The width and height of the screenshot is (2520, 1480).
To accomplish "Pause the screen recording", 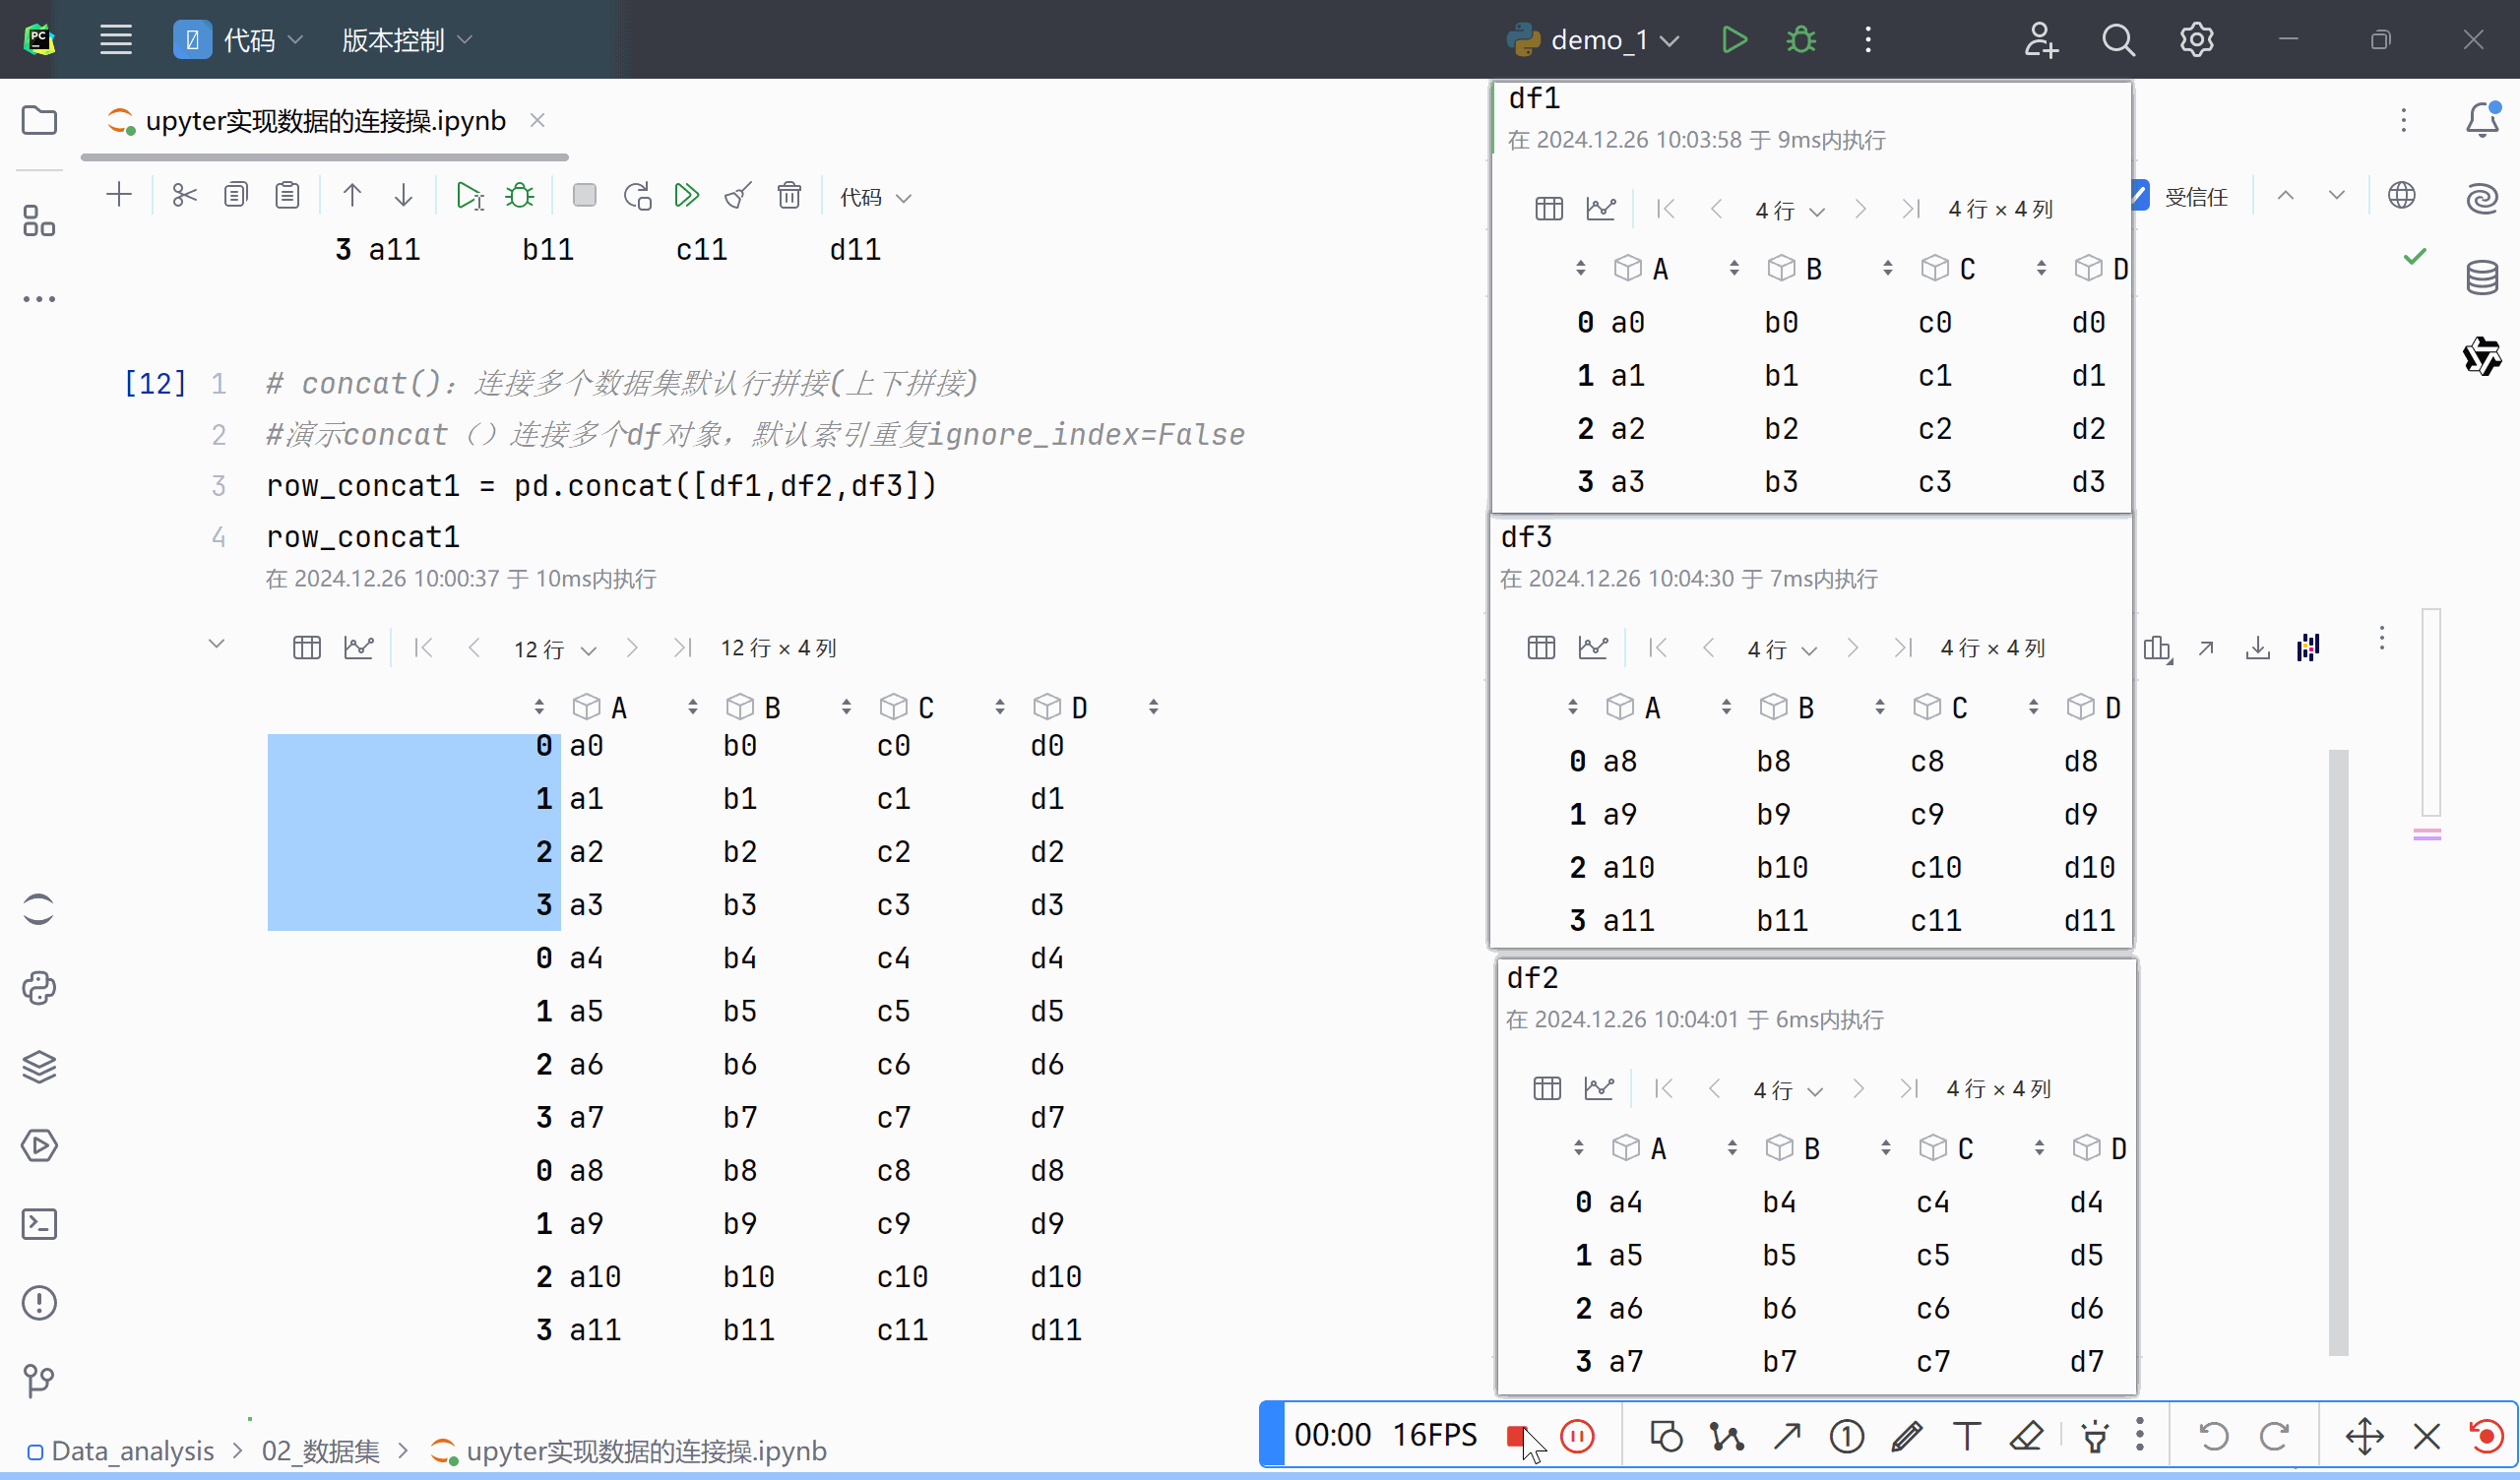I will tap(1577, 1437).
